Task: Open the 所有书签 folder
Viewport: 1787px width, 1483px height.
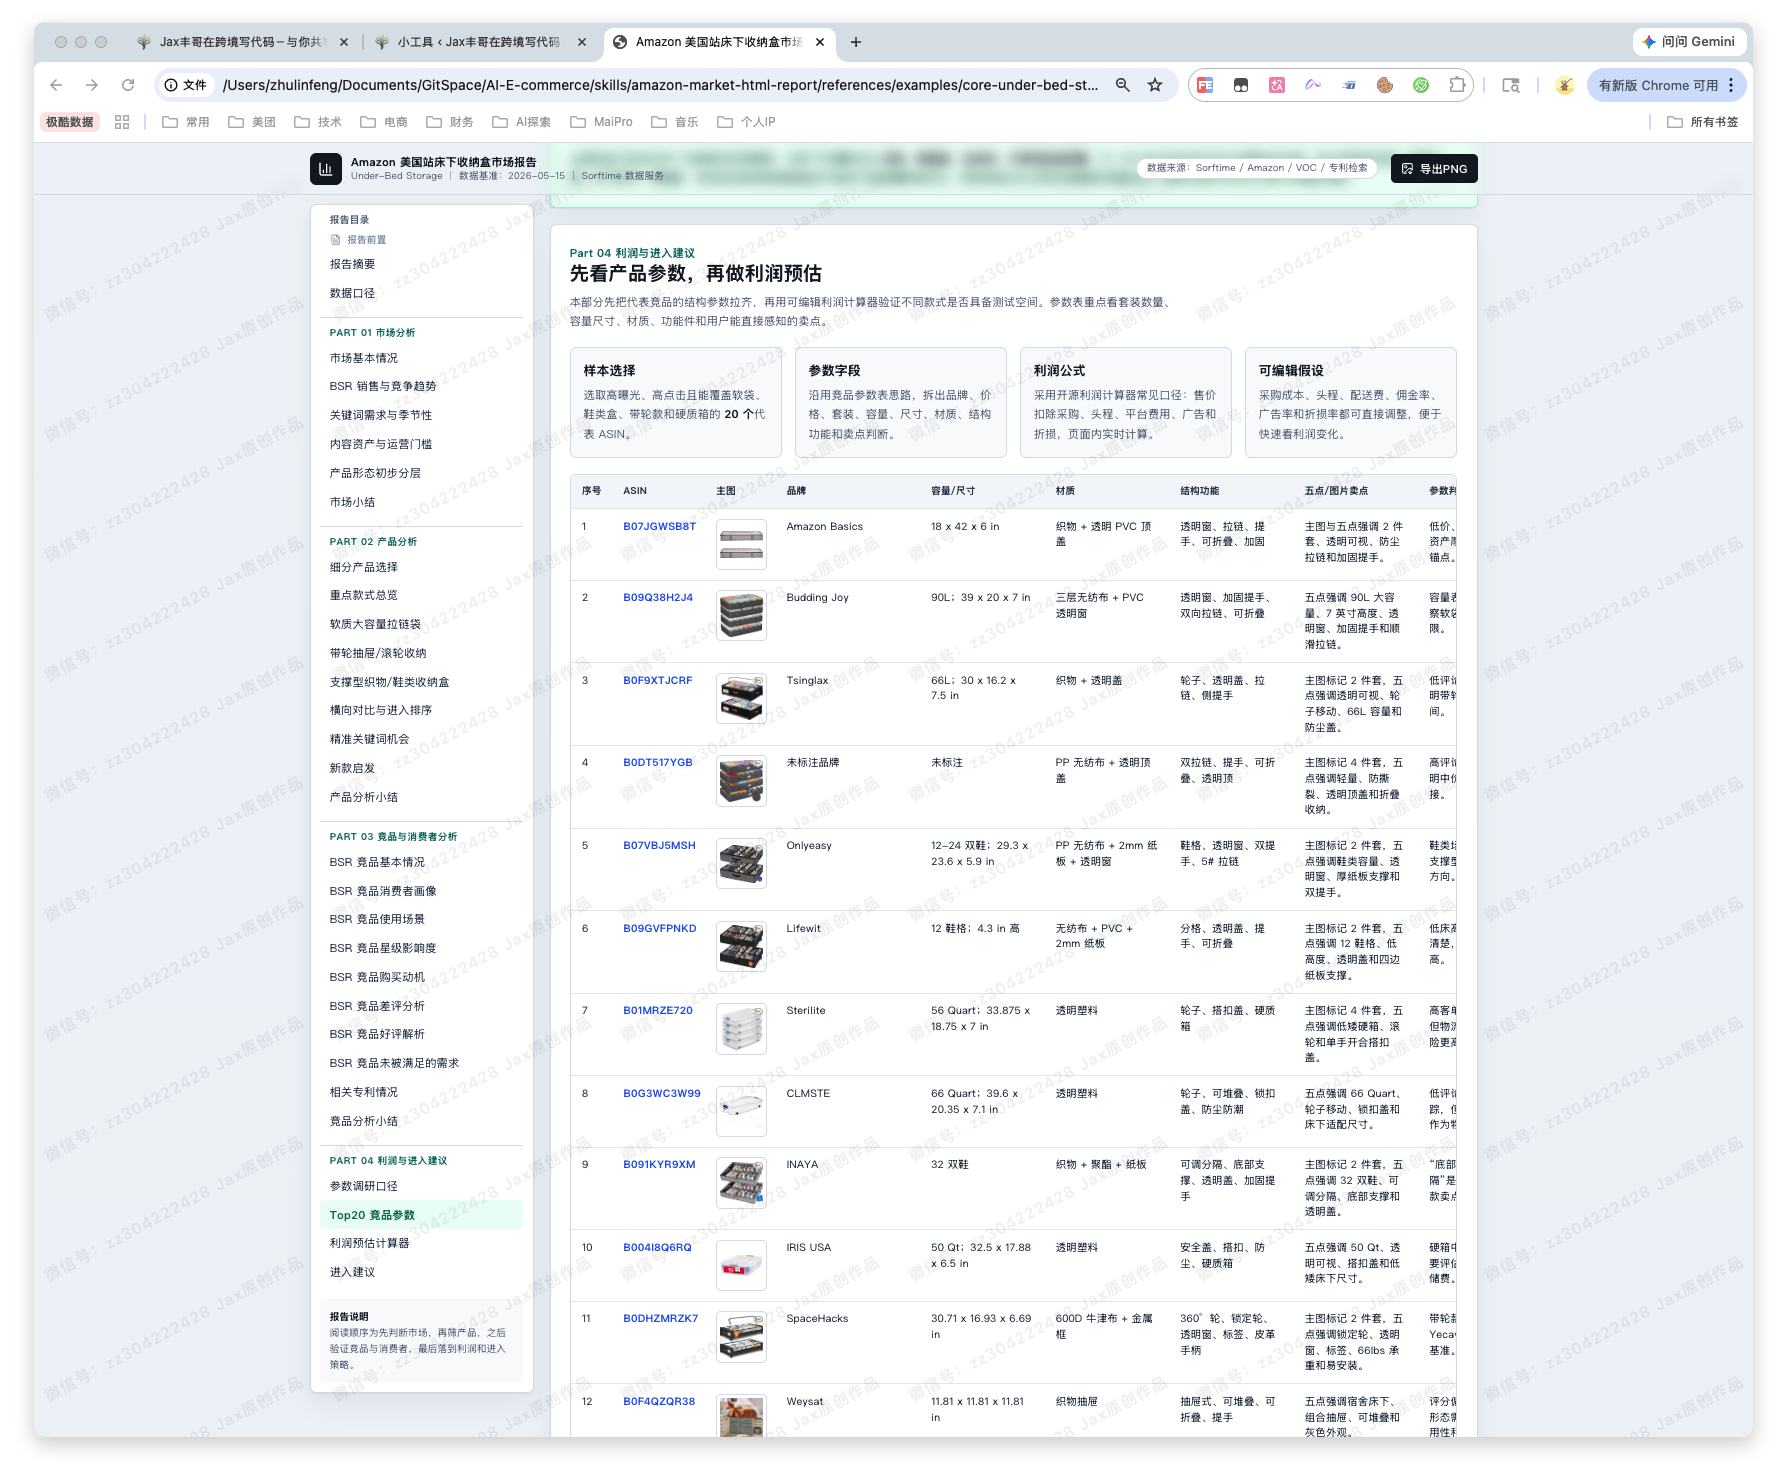Action: (1703, 122)
